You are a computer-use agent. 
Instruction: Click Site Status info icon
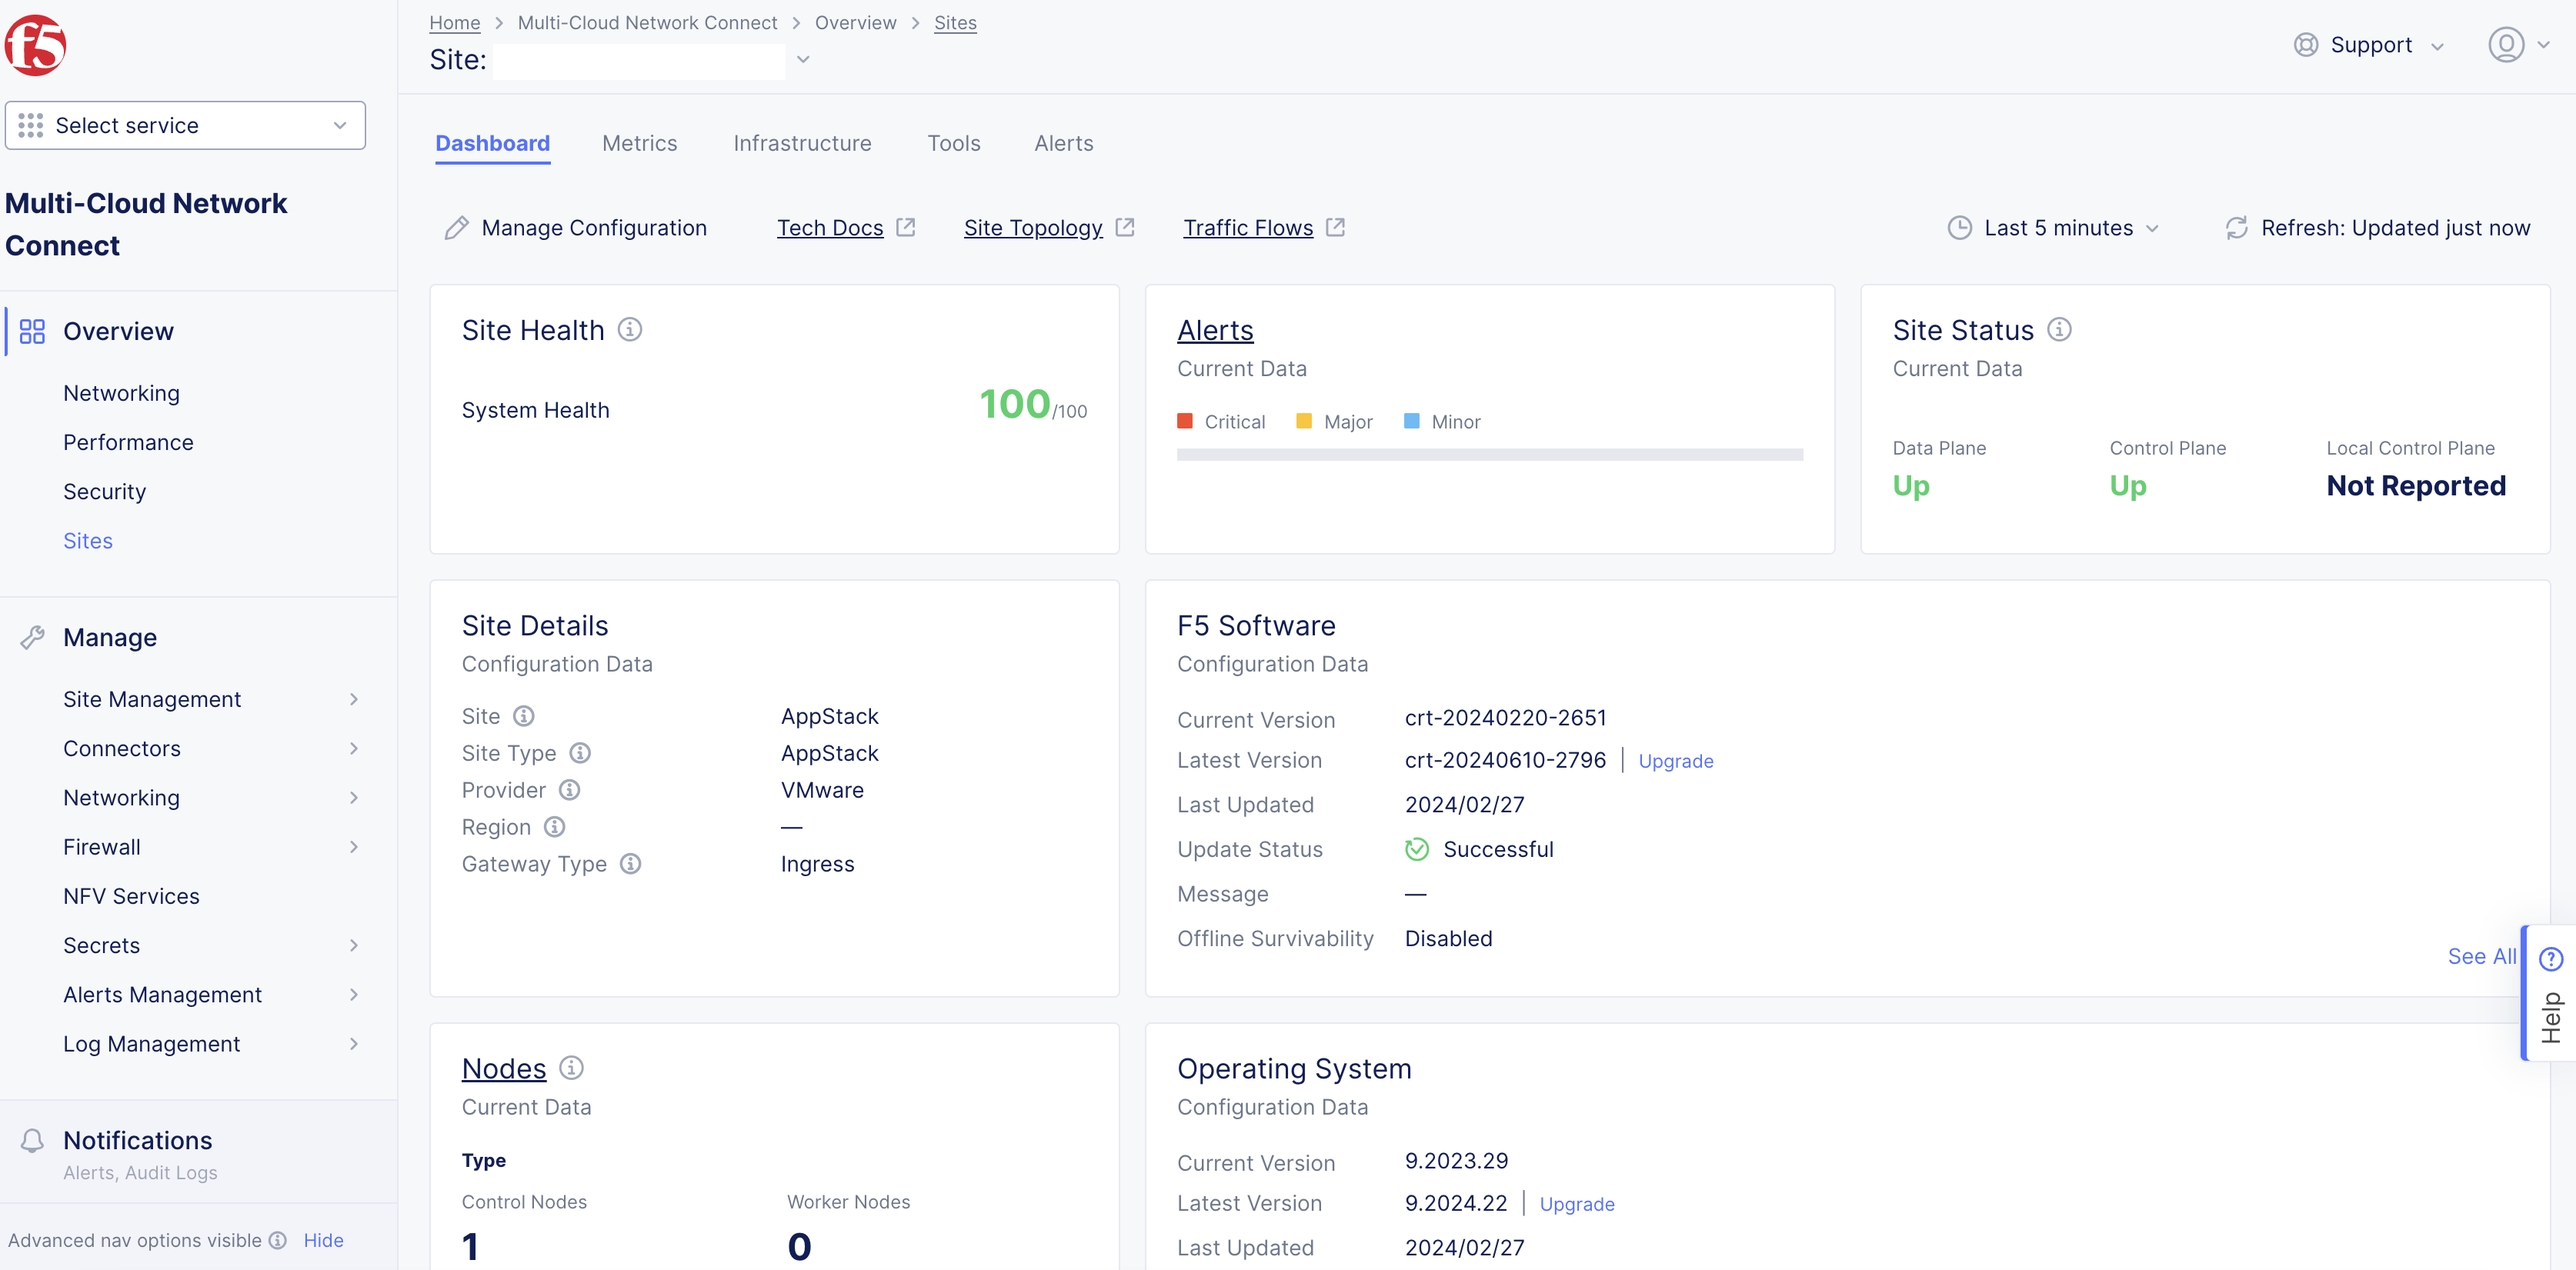click(2059, 329)
